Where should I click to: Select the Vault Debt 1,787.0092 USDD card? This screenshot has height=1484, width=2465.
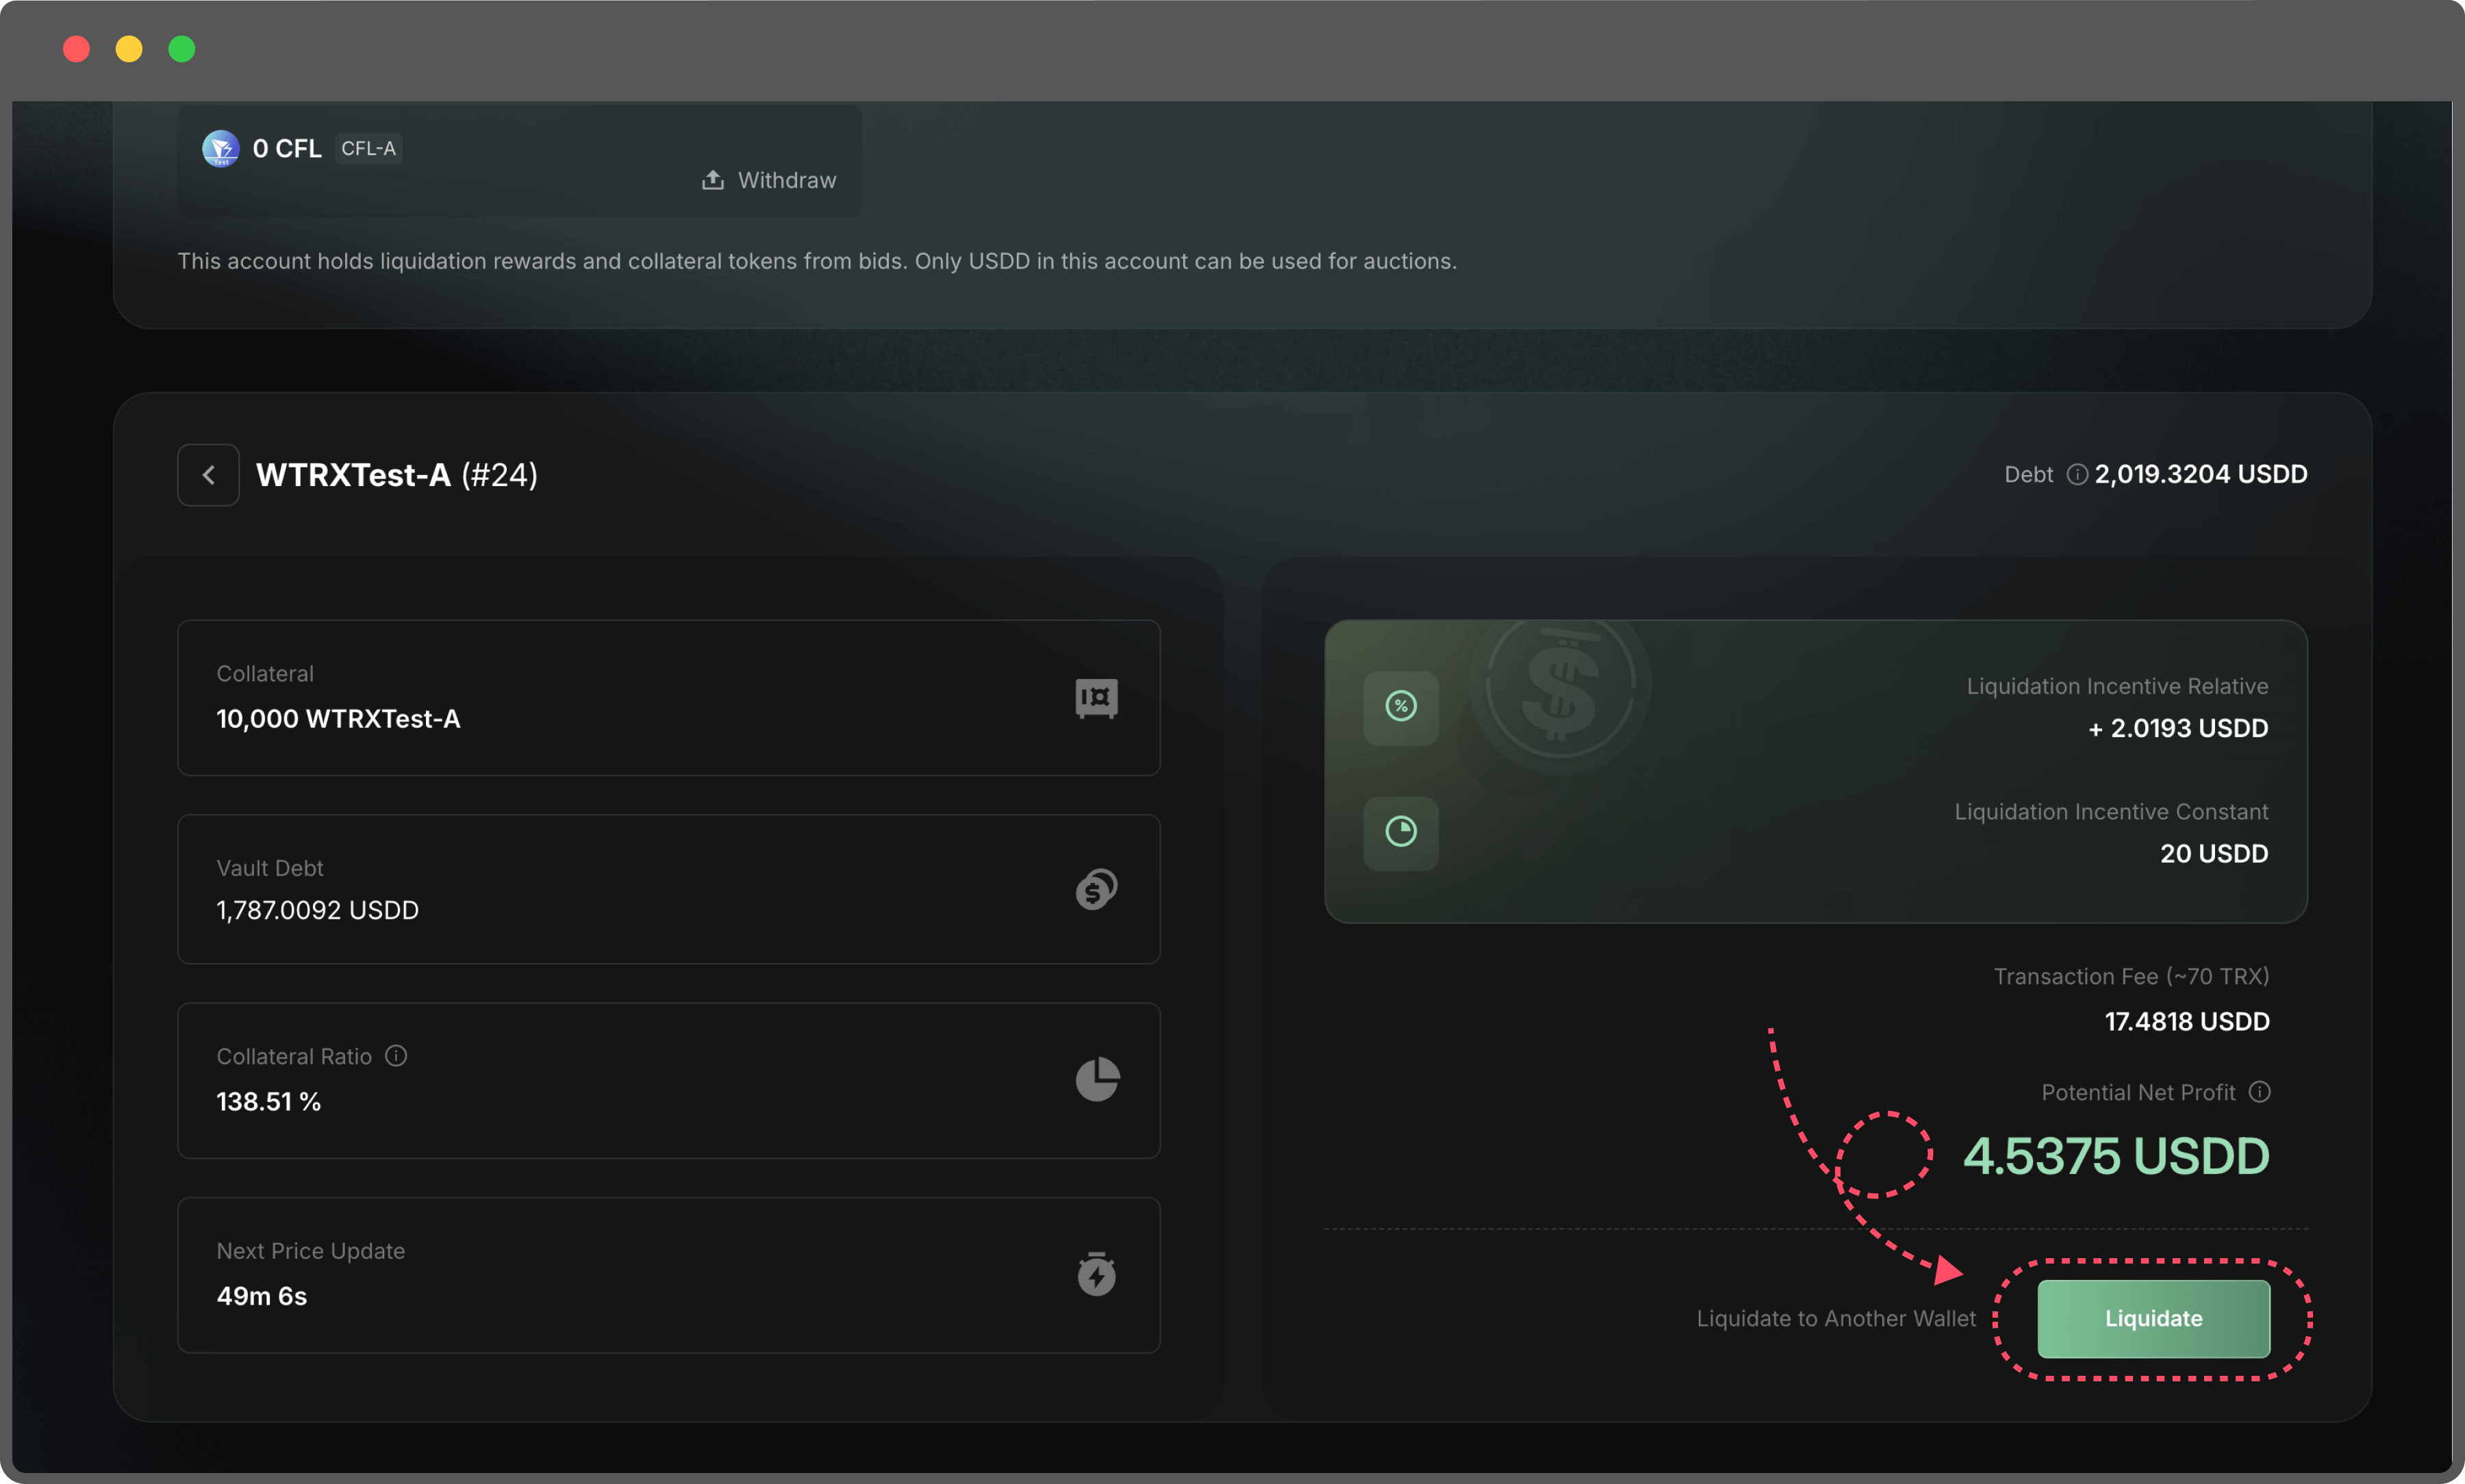coord(668,889)
